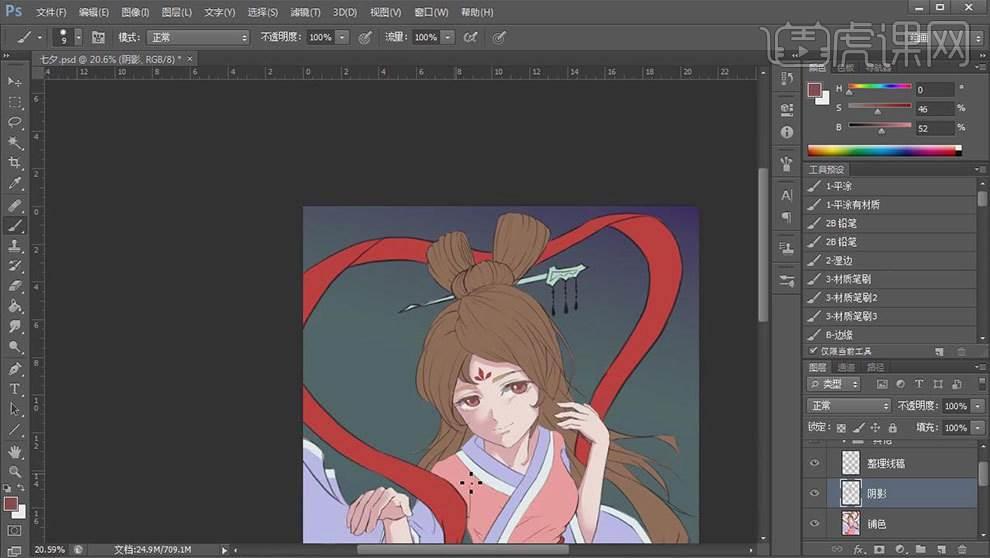990x558 pixels.
Task: Select the Paint Bucket tool
Action: [x=15, y=306]
